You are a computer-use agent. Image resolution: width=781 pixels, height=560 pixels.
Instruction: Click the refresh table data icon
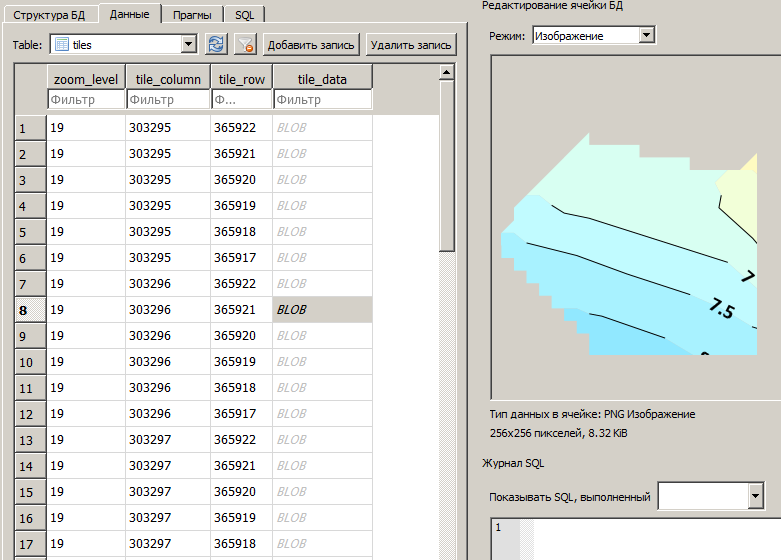[x=216, y=44]
